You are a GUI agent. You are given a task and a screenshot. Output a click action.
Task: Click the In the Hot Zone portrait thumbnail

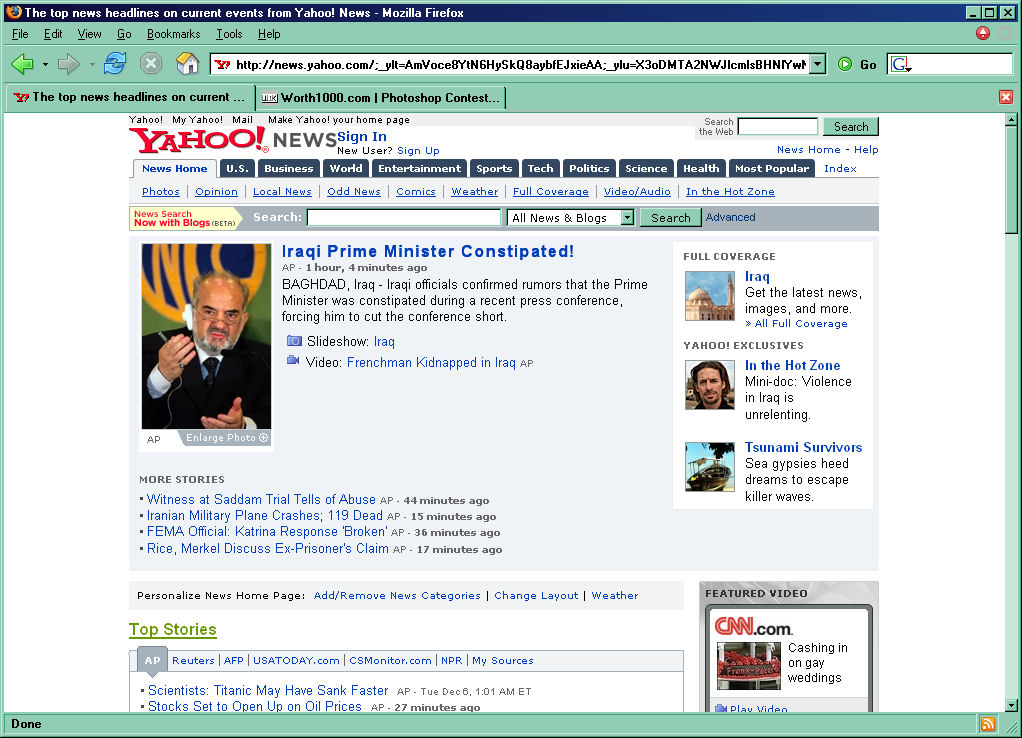(x=709, y=385)
